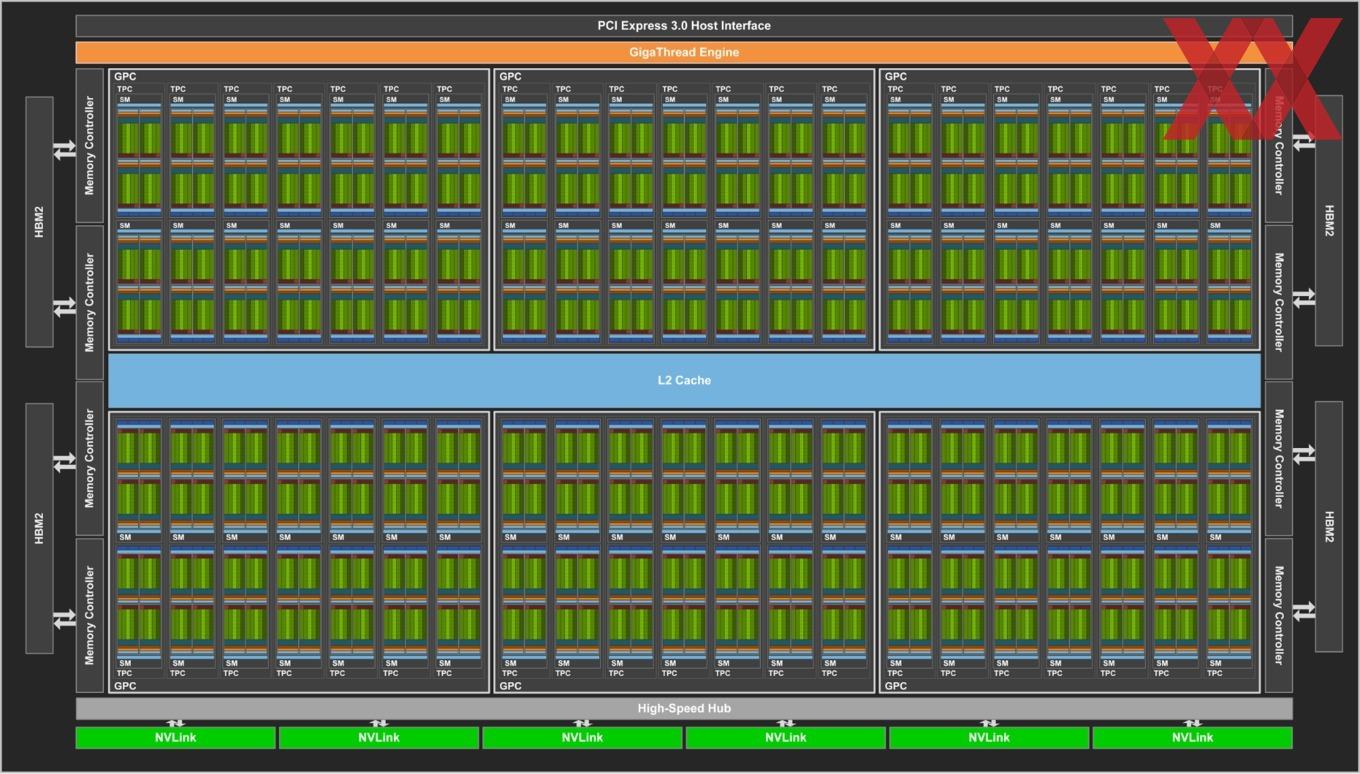Click the topmost Memory Controller on the left

[90, 145]
